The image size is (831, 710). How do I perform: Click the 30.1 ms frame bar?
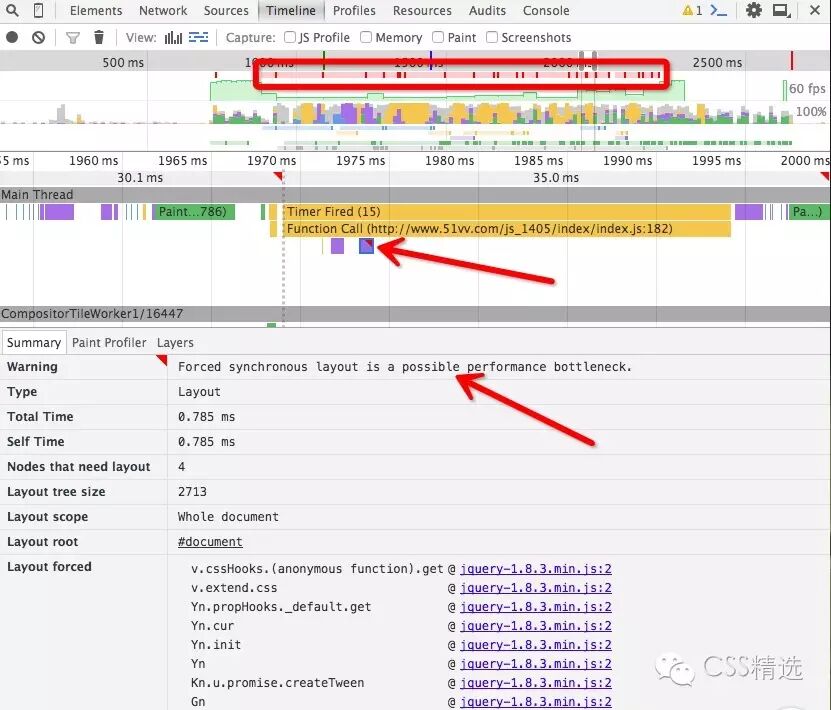(x=140, y=178)
